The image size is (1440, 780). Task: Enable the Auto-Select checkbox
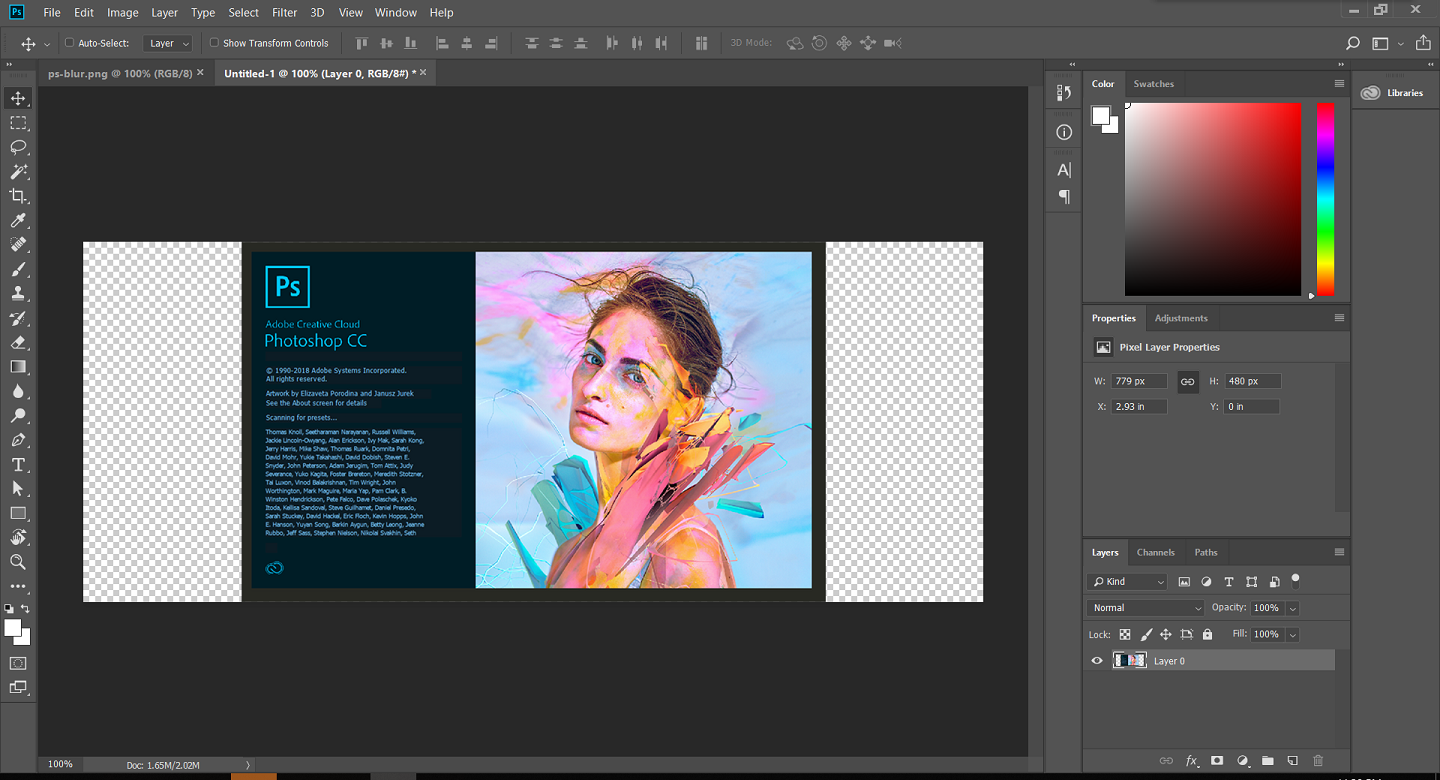pyautogui.click(x=70, y=43)
